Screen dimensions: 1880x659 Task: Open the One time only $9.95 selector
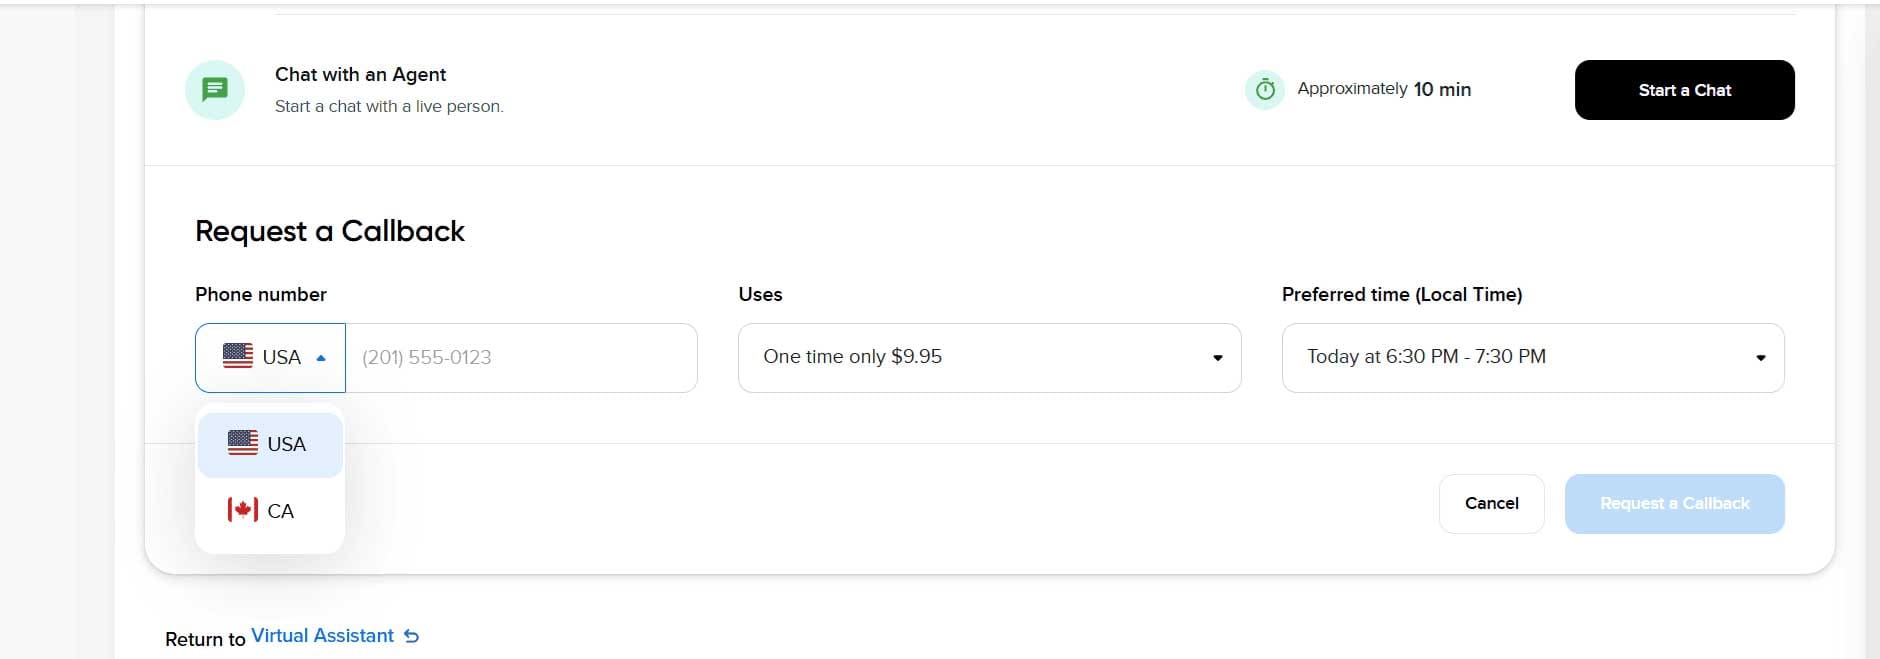pos(989,358)
